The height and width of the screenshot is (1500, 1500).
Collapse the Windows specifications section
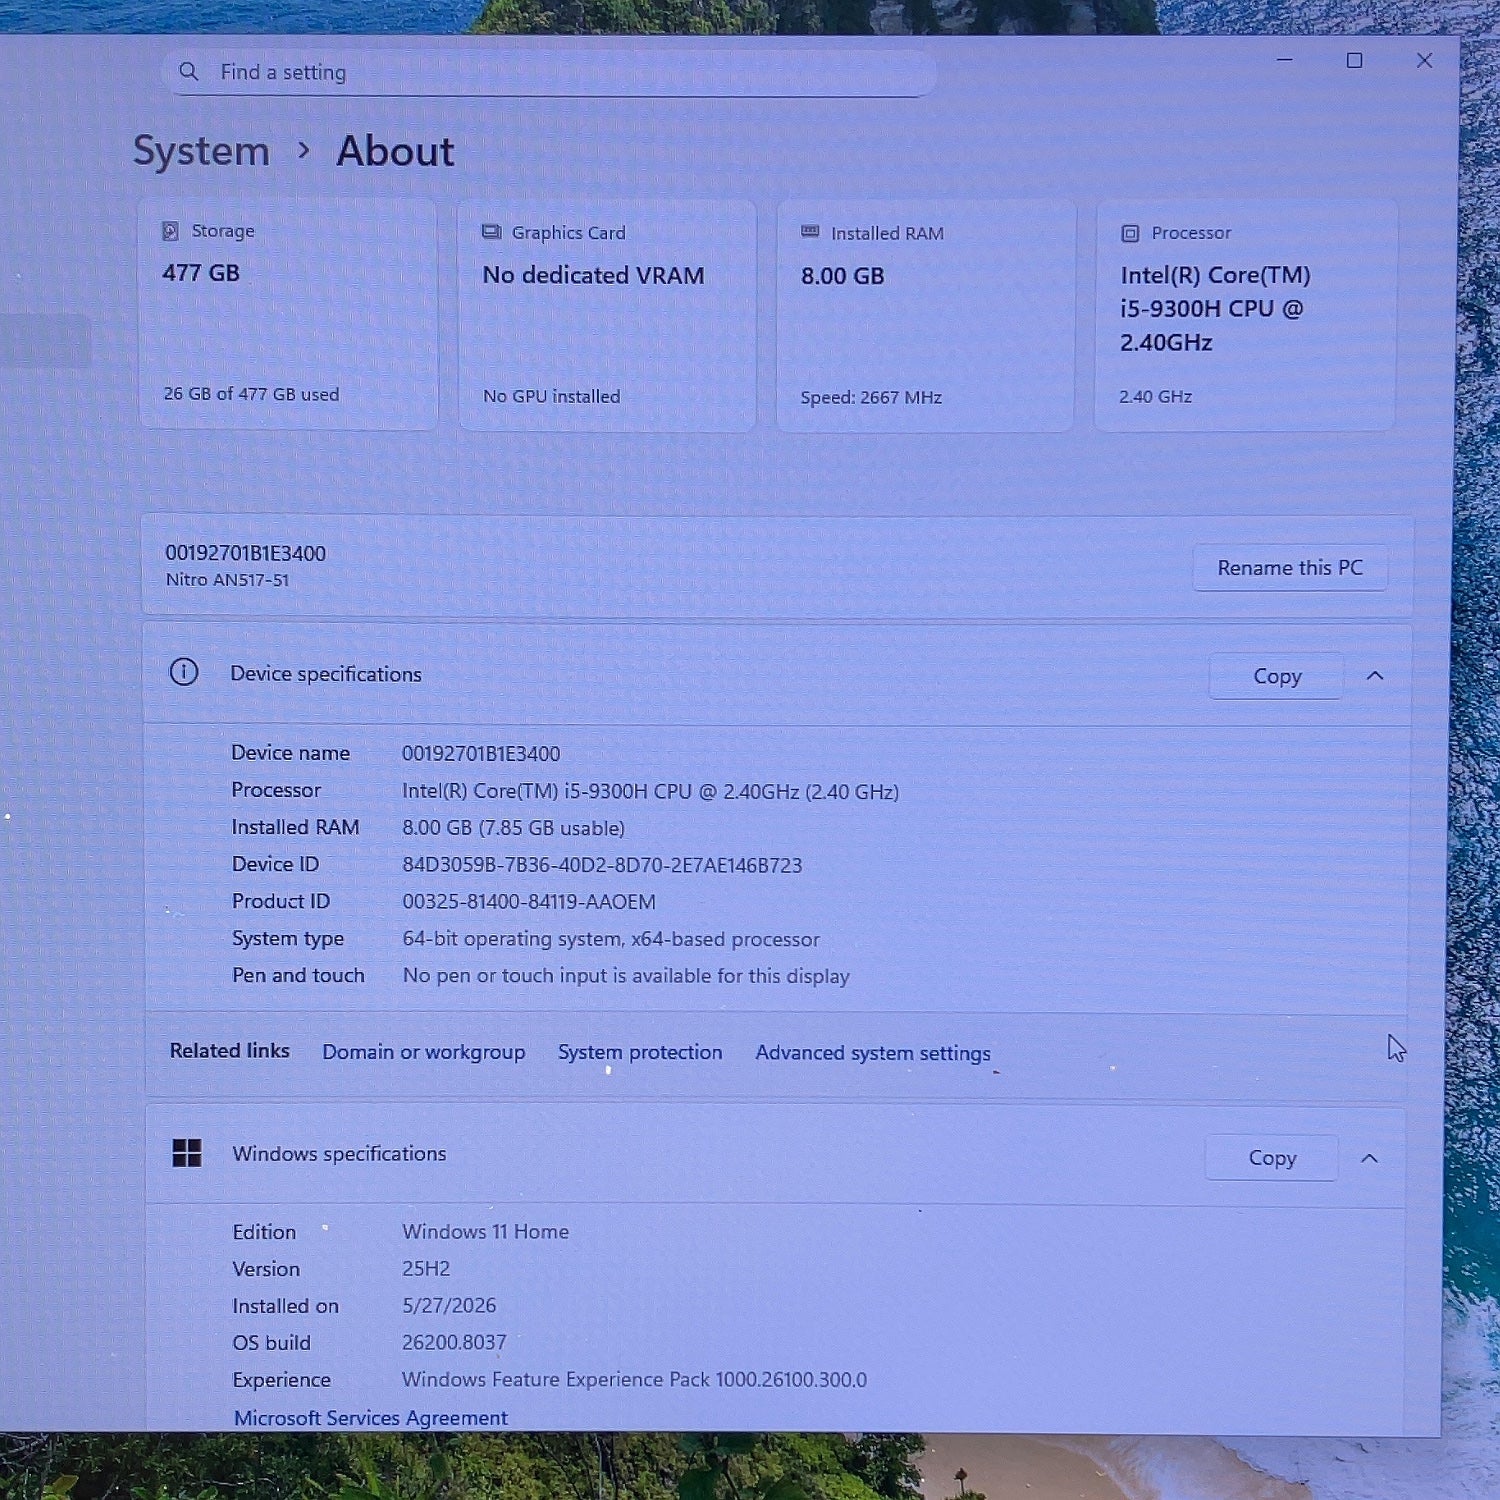(1370, 1158)
